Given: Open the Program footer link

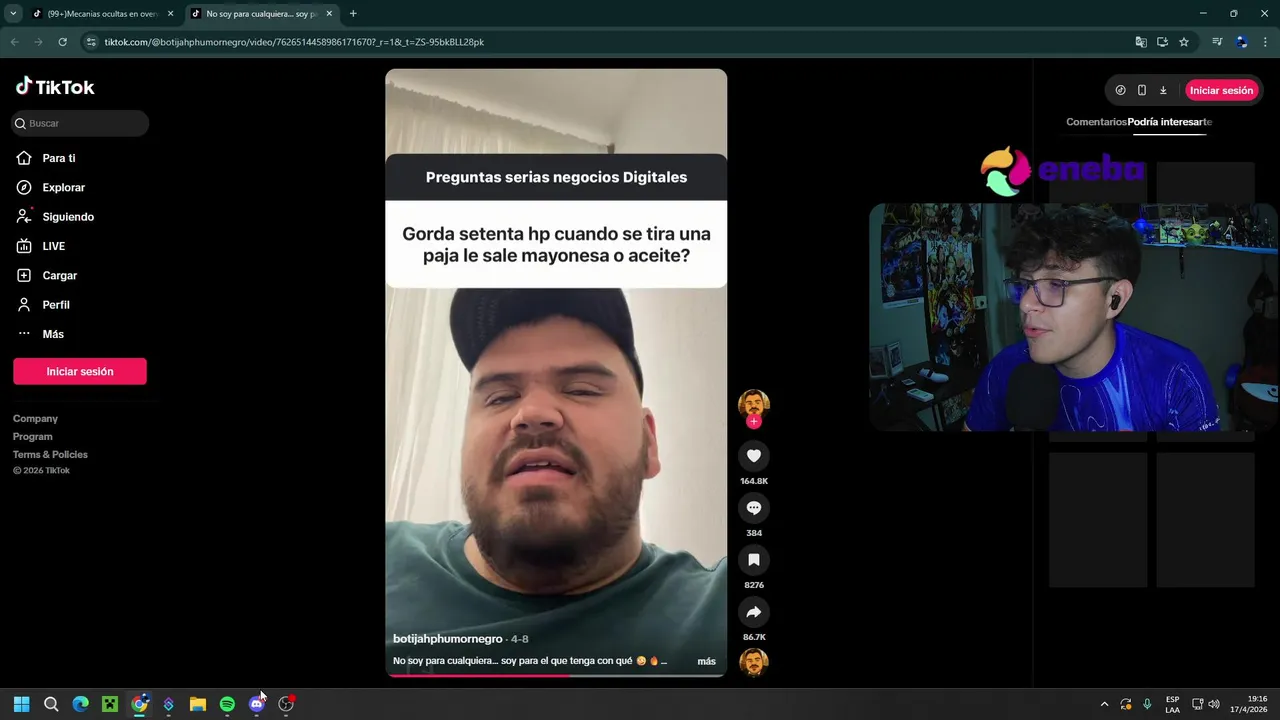Looking at the screenshot, I should (33, 437).
